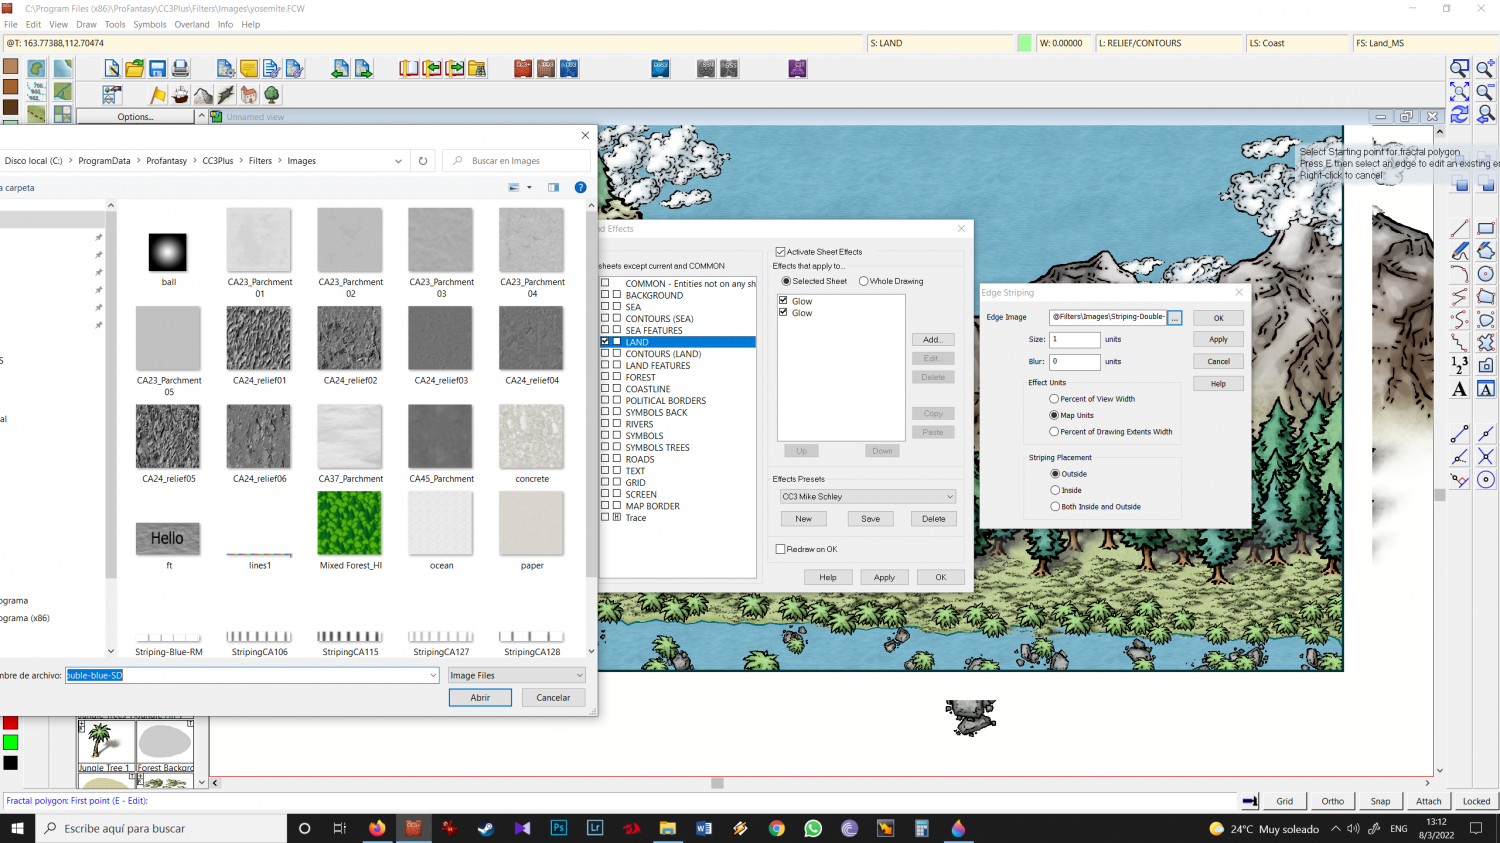Viewport: 1500px width, 843px height.
Task: Open the Image Files file type dropdown
Action: pos(516,675)
